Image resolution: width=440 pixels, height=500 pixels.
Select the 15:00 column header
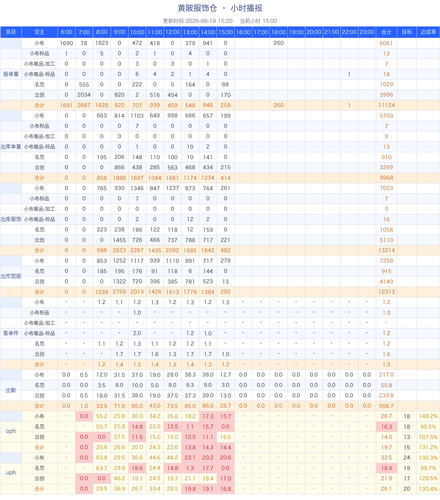[x=225, y=32]
